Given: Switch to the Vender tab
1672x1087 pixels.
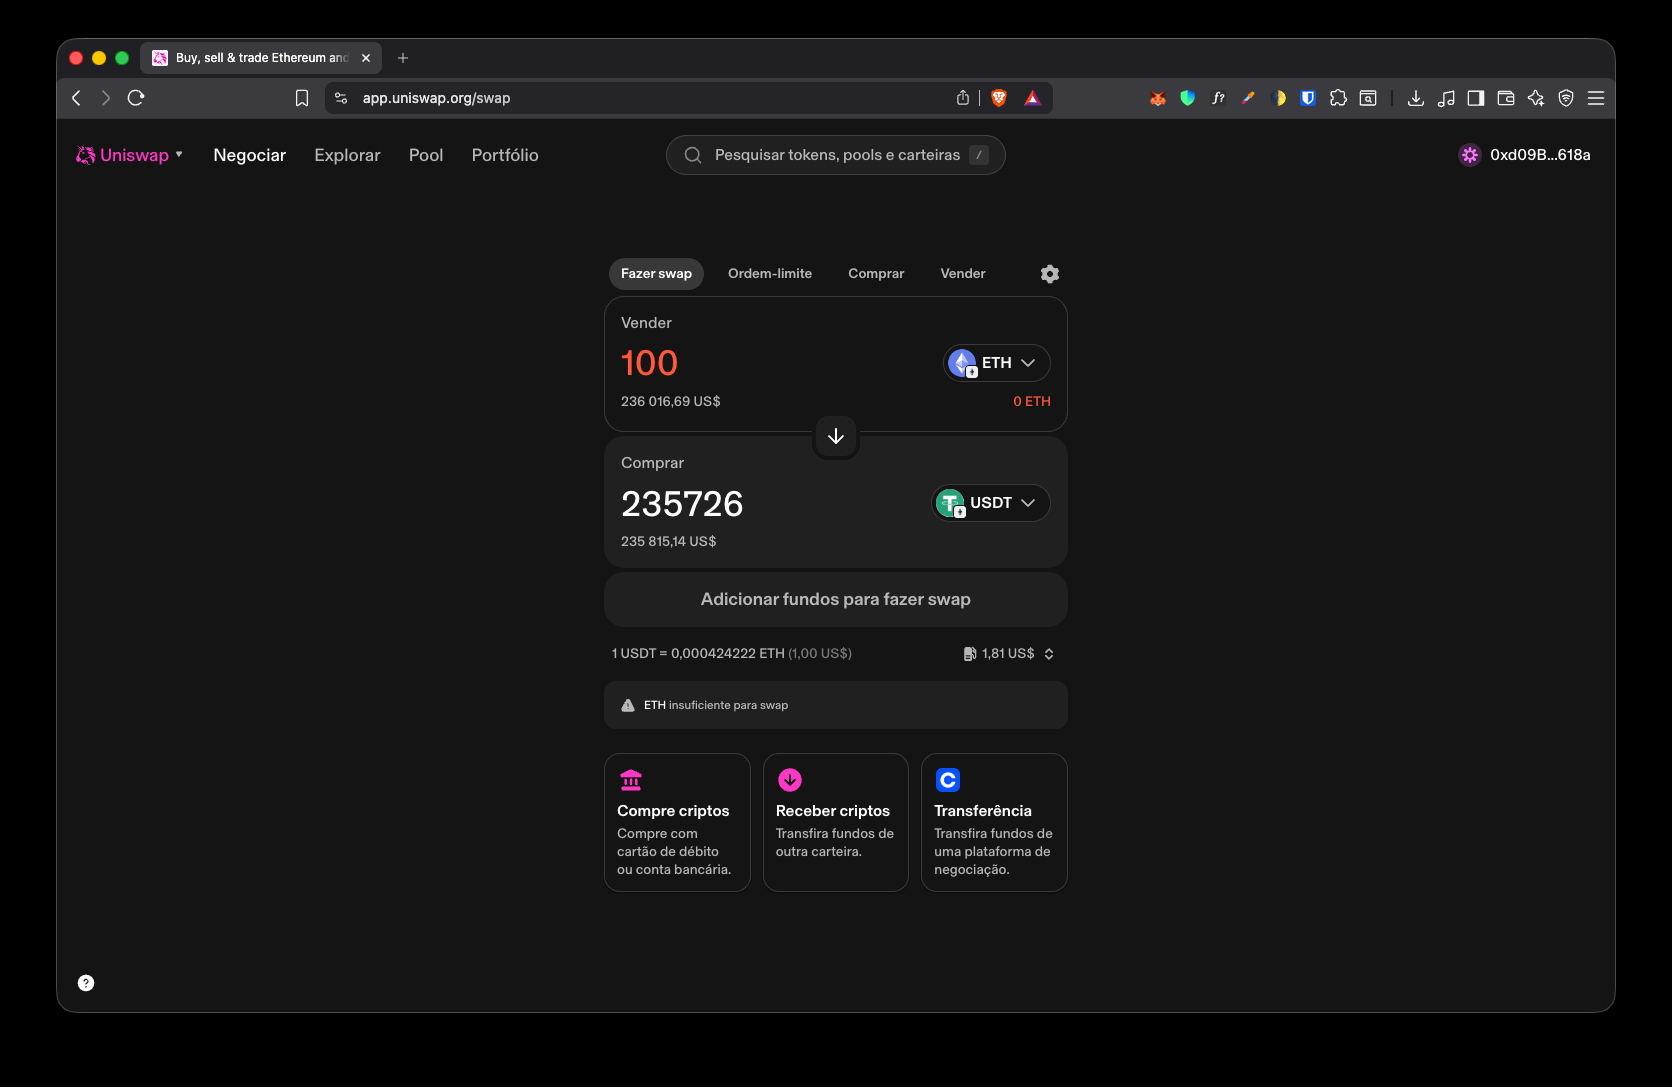Looking at the screenshot, I should (x=963, y=274).
